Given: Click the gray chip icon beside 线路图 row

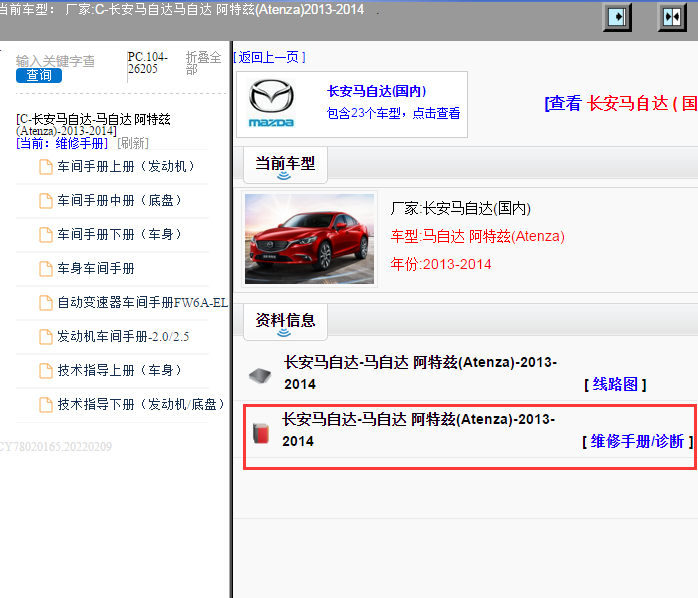Looking at the screenshot, I should tap(260, 376).
